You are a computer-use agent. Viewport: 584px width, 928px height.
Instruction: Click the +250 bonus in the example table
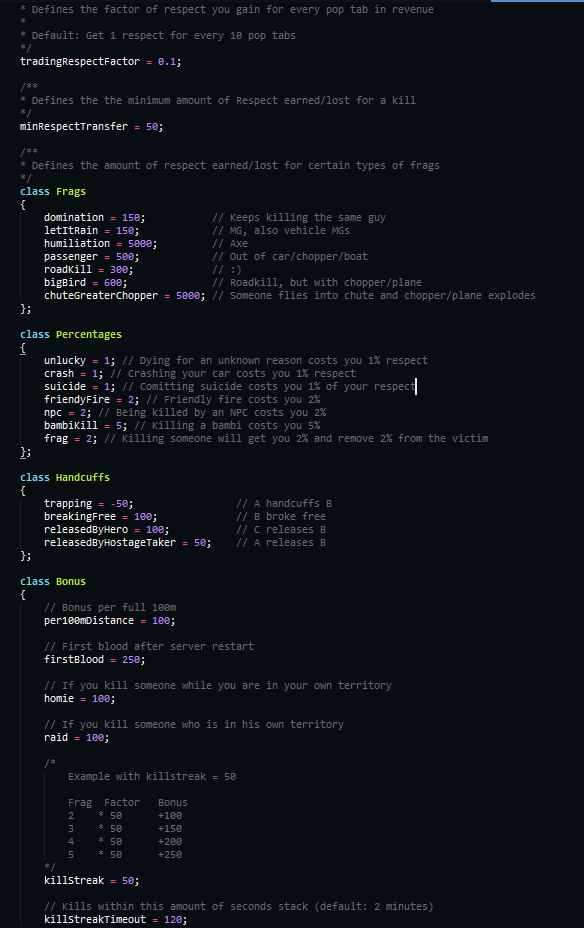pyautogui.click(x=170, y=855)
